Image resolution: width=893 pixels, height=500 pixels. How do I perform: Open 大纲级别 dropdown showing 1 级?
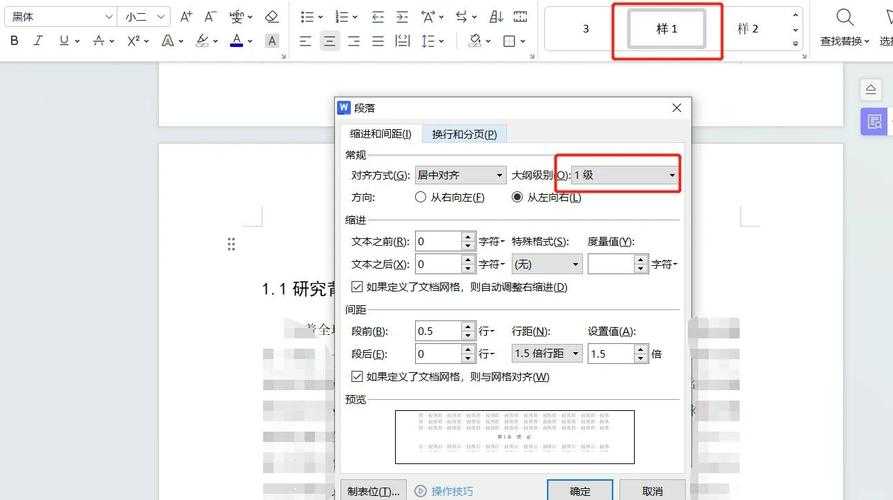coord(624,175)
